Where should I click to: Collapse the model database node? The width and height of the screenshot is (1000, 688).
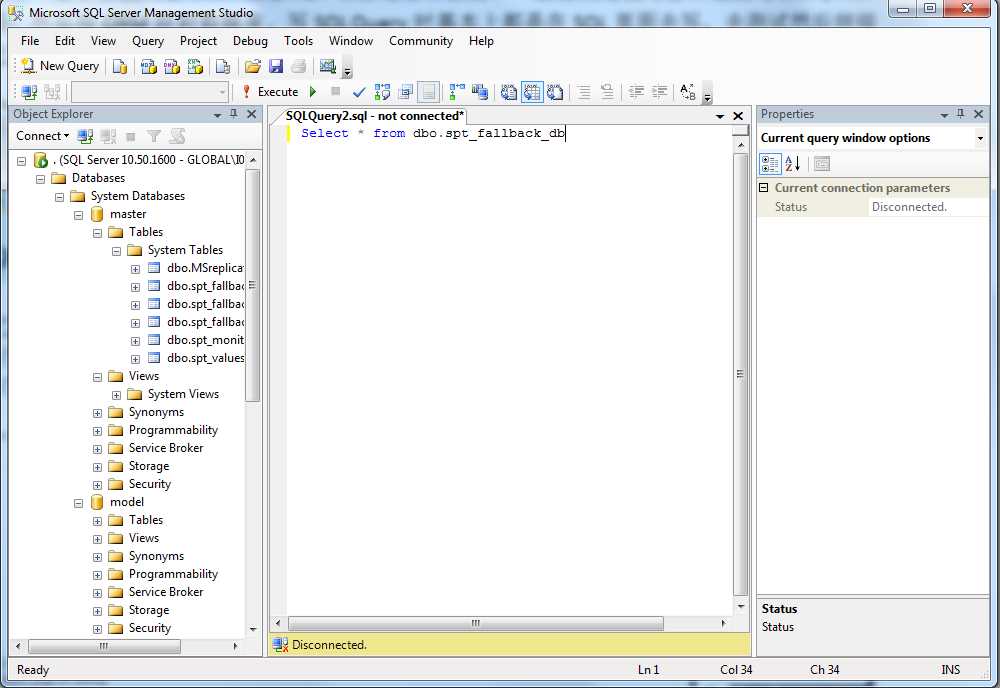pyautogui.click(x=78, y=503)
